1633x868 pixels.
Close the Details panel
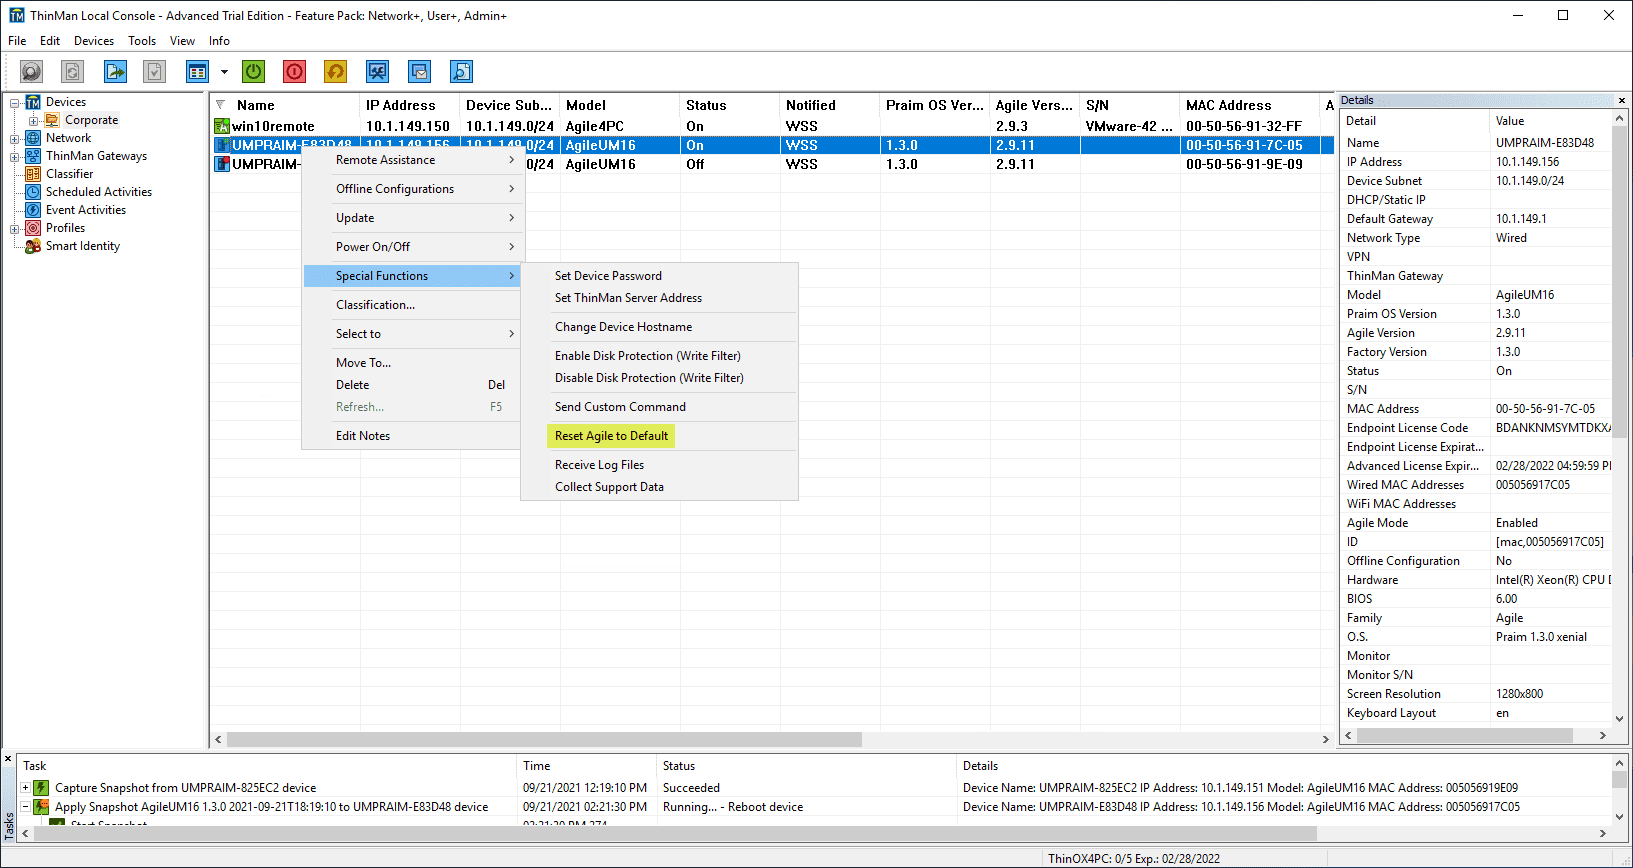point(1621,101)
